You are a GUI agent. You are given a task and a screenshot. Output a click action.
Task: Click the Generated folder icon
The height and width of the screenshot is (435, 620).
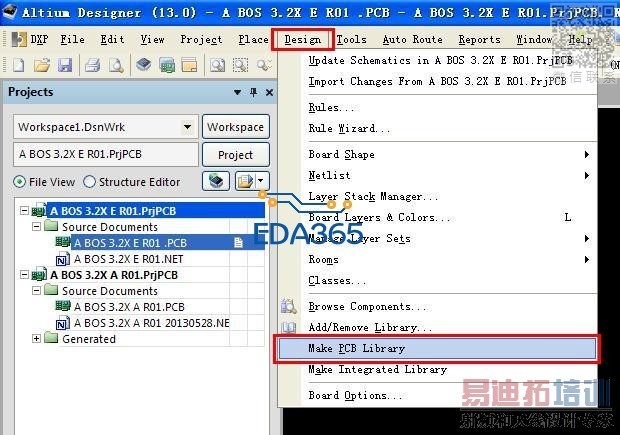point(51,338)
